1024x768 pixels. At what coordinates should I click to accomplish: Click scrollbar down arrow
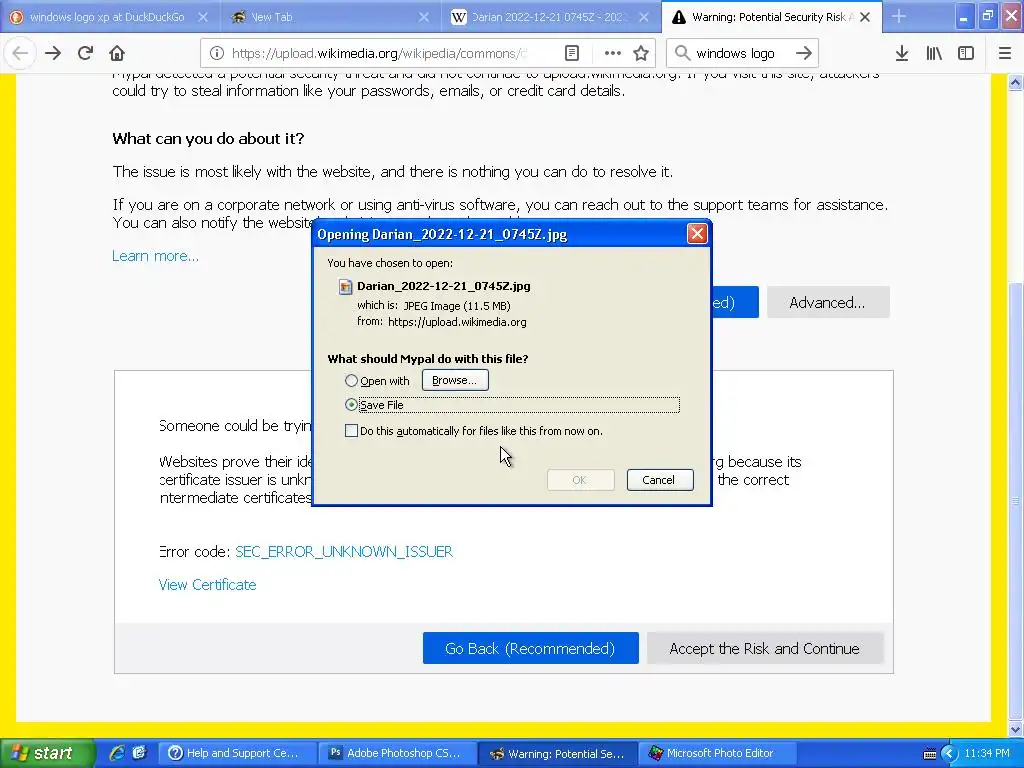coord(1015,729)
